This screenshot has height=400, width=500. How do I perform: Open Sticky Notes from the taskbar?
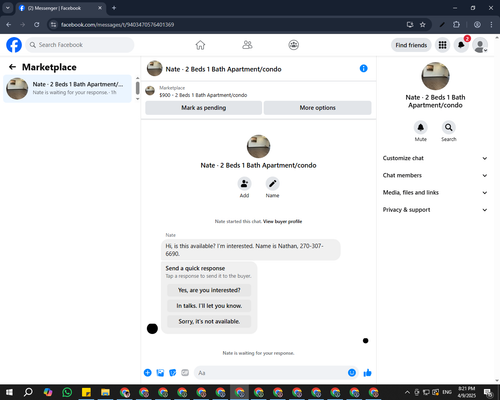point(86,392)
